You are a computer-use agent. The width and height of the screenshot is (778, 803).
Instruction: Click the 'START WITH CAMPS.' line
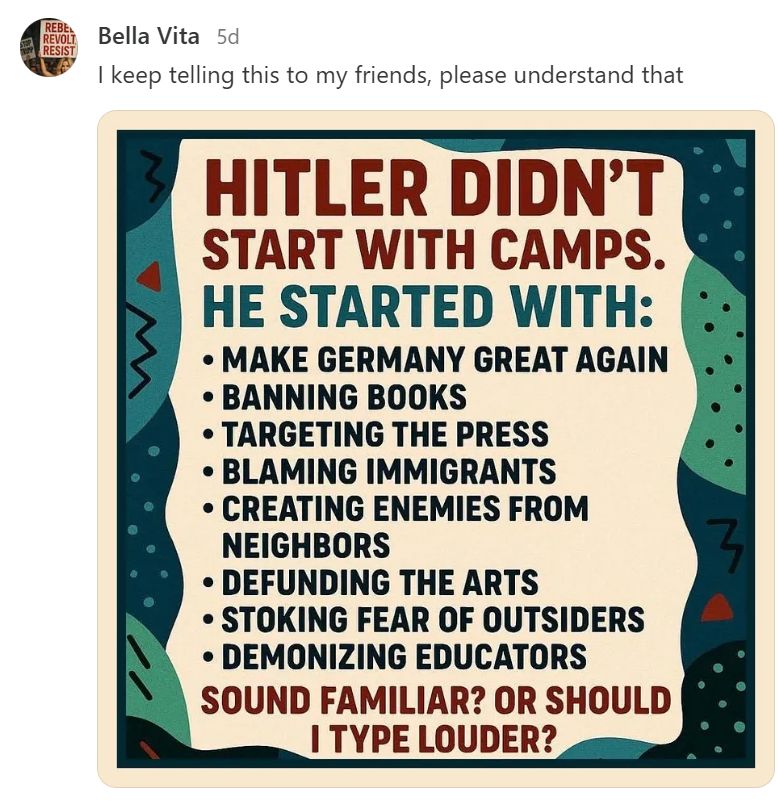434,249
